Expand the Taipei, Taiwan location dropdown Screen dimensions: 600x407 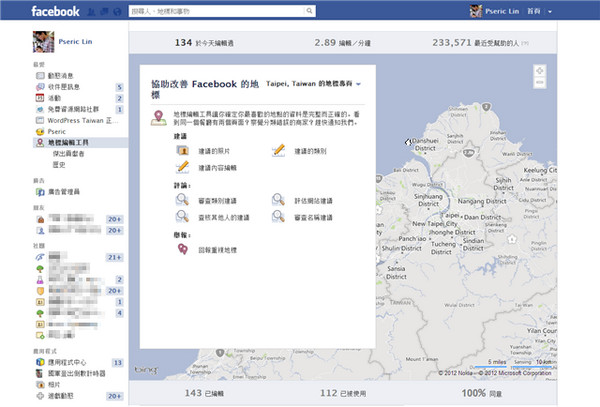[358, 85]
